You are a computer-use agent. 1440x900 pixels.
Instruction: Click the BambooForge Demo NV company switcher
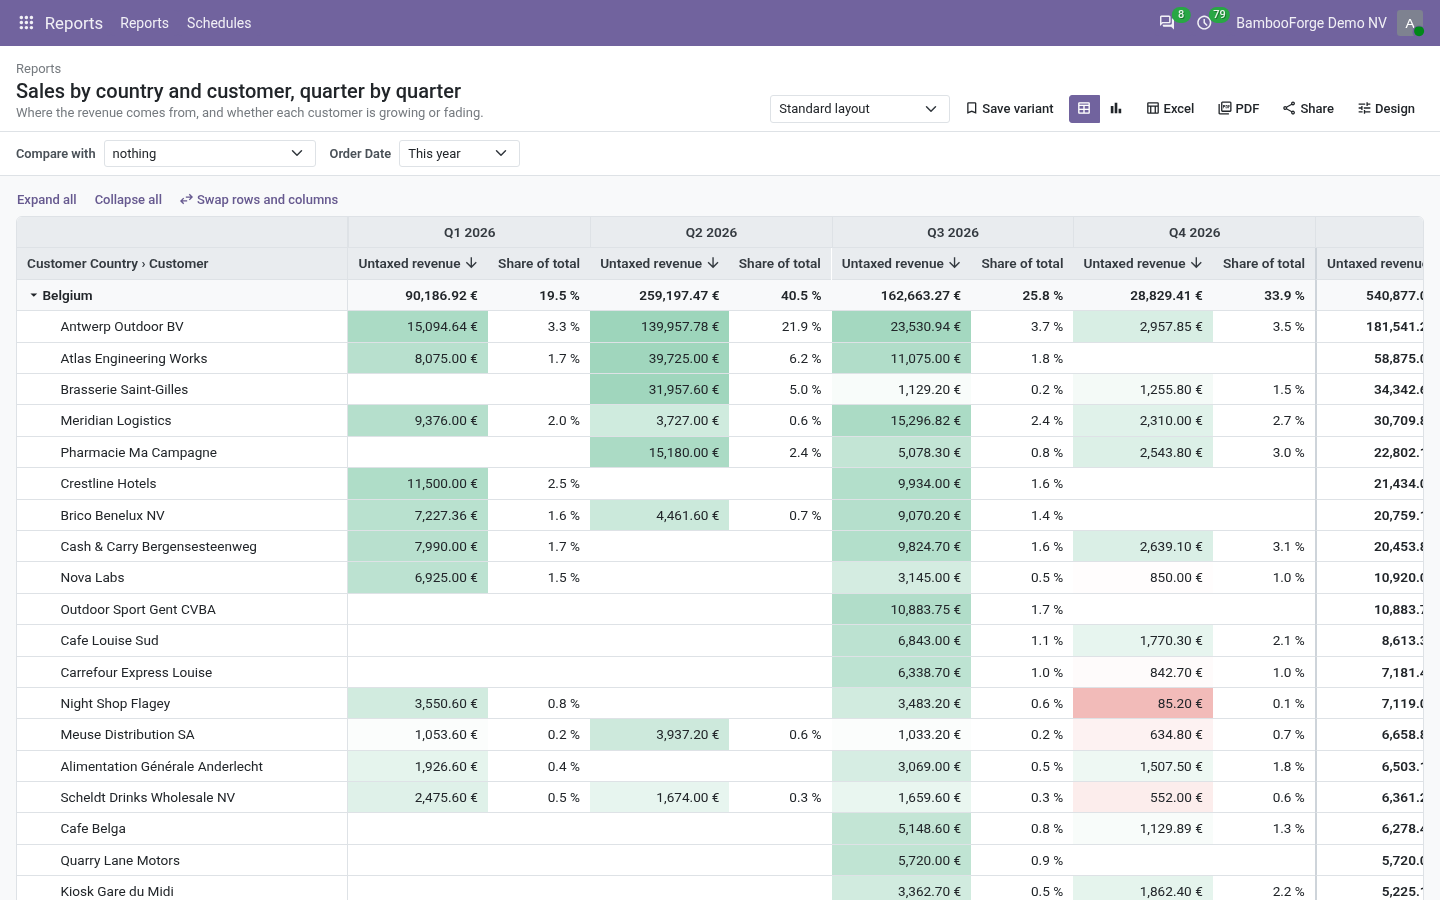pos(1311,23)
